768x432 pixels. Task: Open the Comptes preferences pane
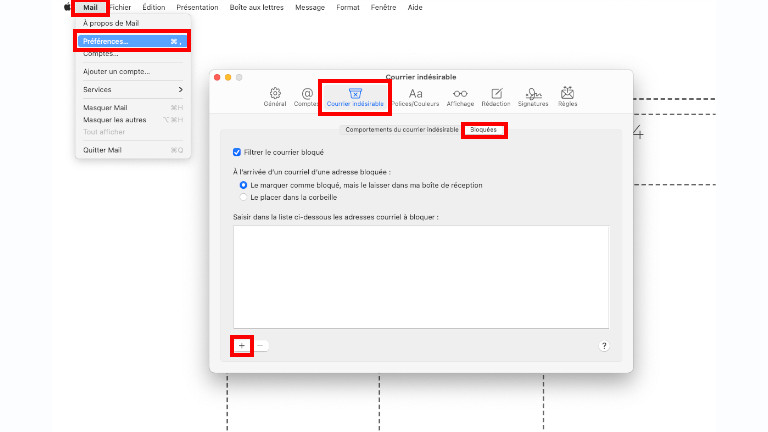tap(306, 97)
